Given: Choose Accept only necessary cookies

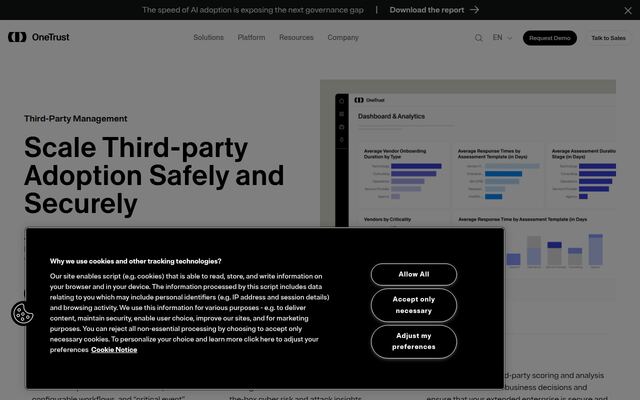Looking at the screenshot, I should click(x=414, y=305).
